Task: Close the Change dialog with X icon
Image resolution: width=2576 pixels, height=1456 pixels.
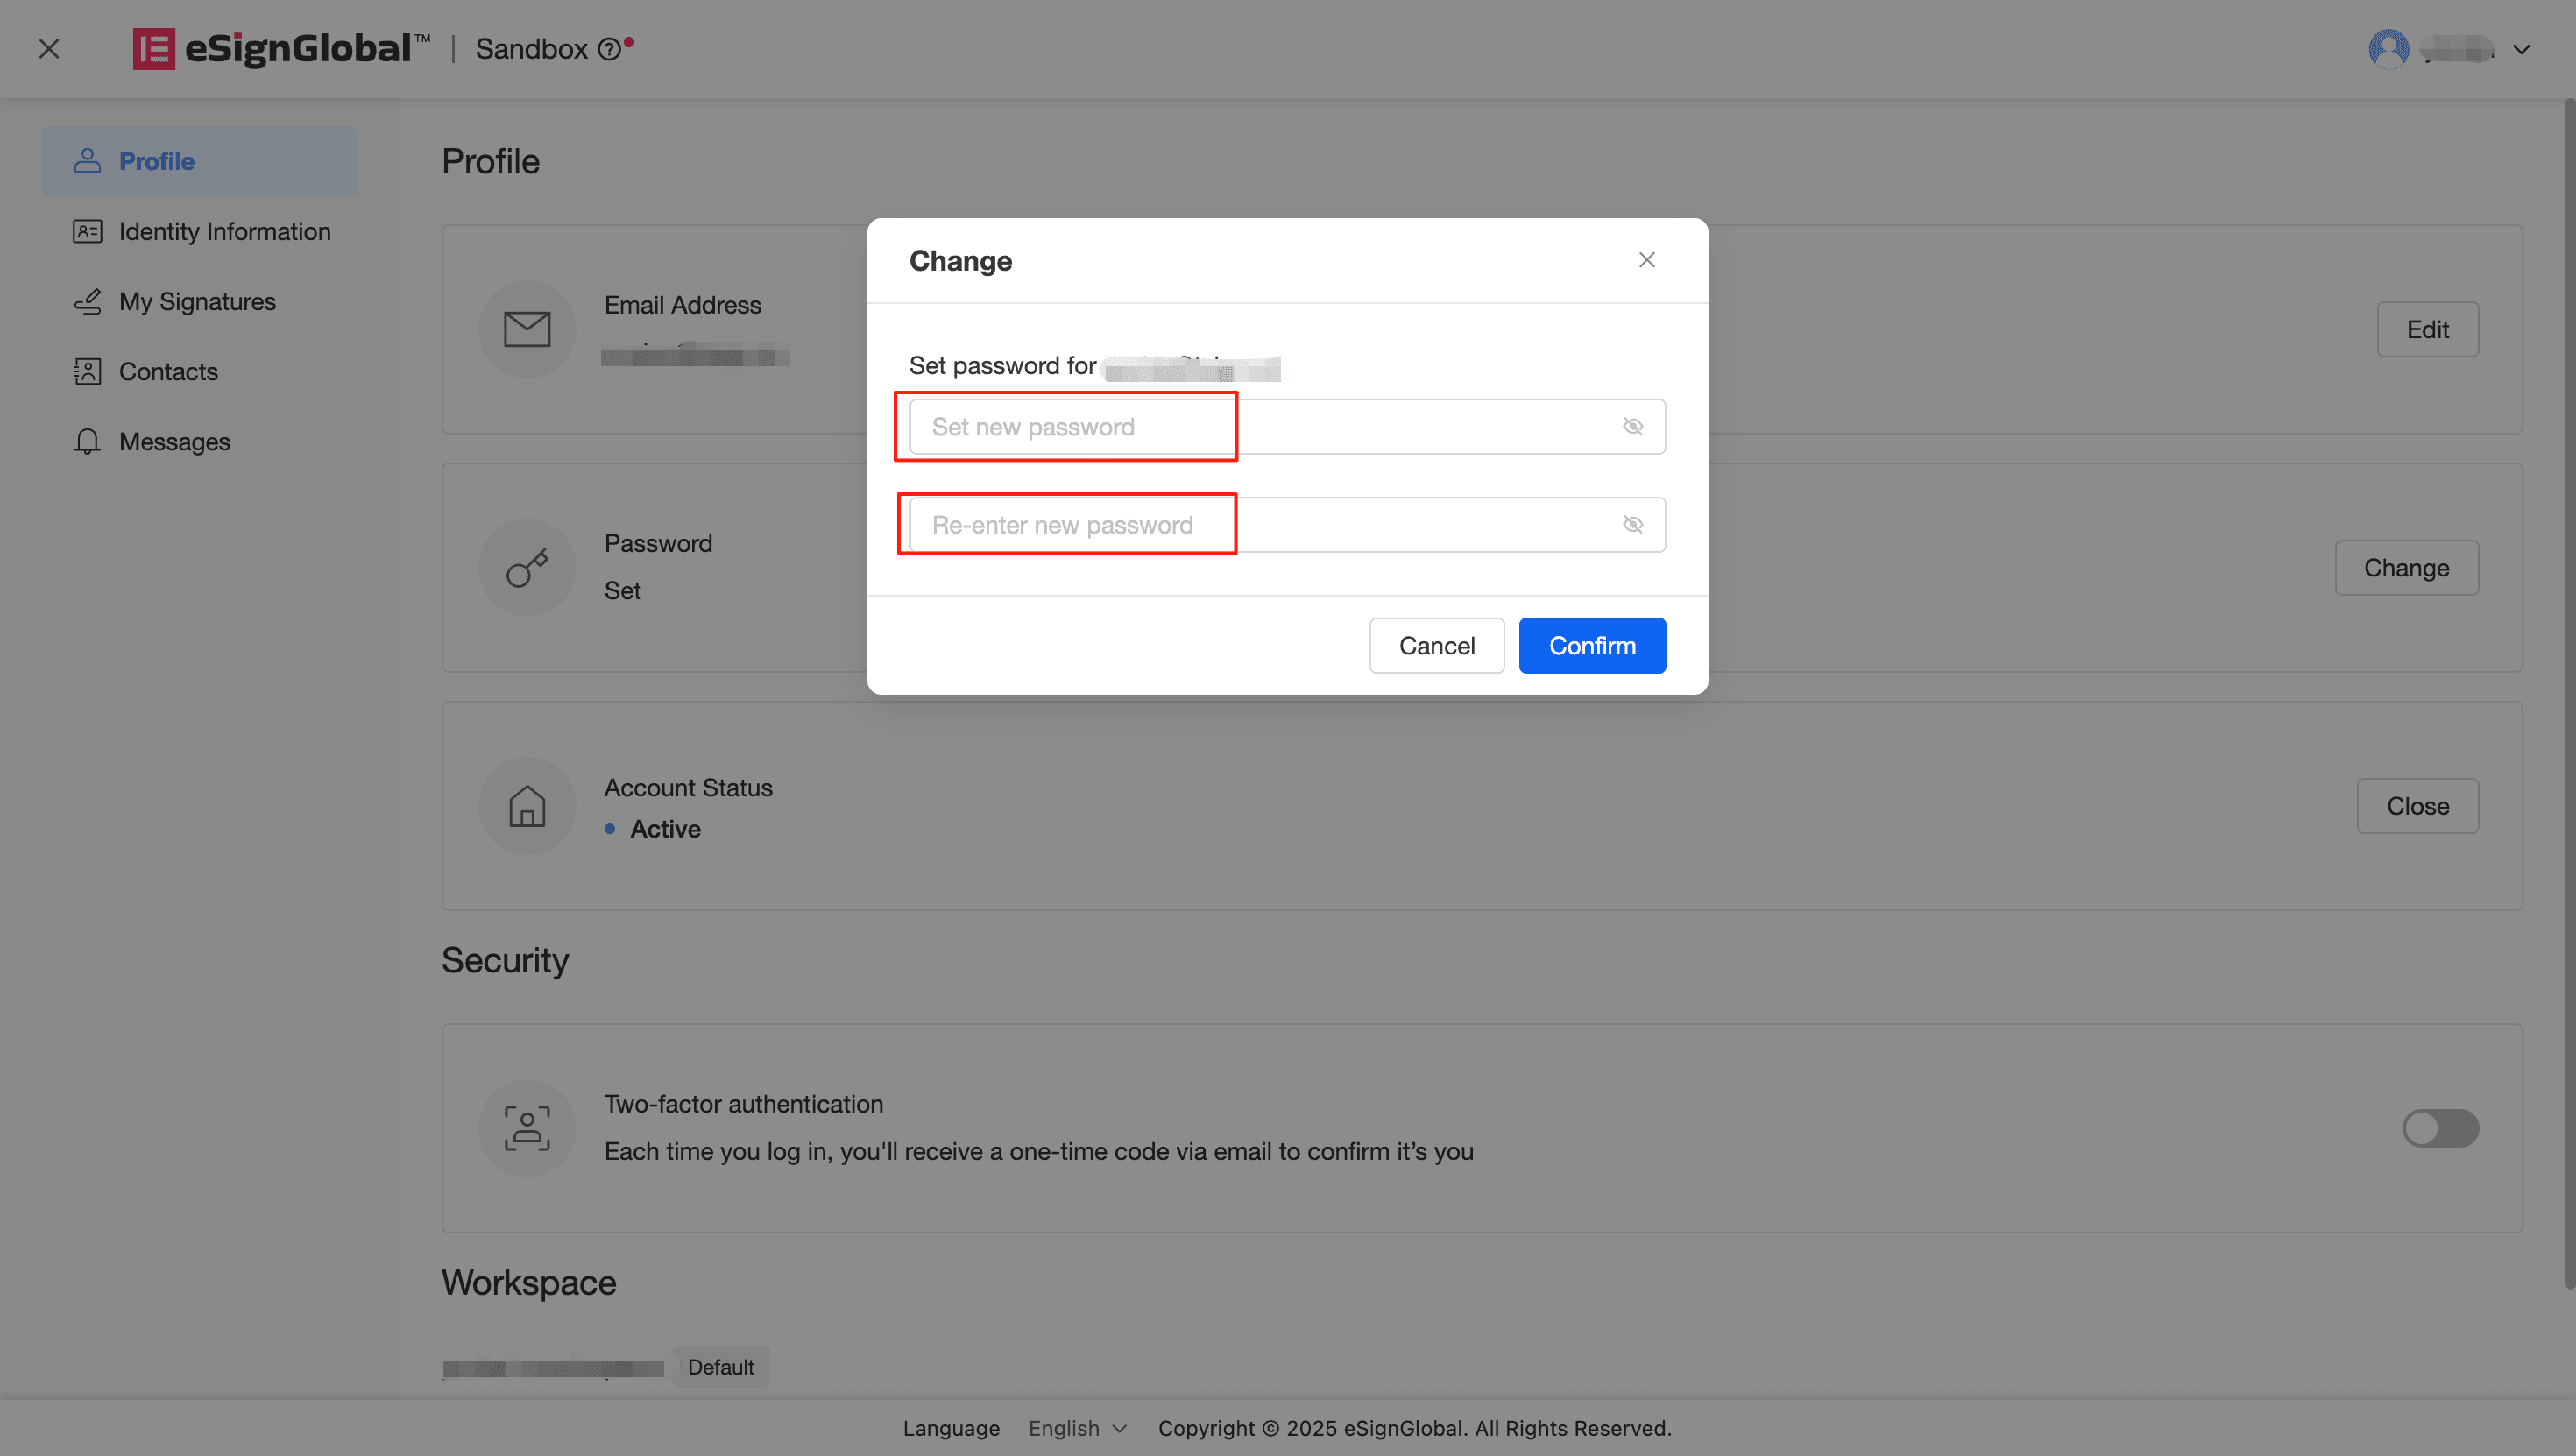Action: pyautogui.click(x=1647, y=260)
